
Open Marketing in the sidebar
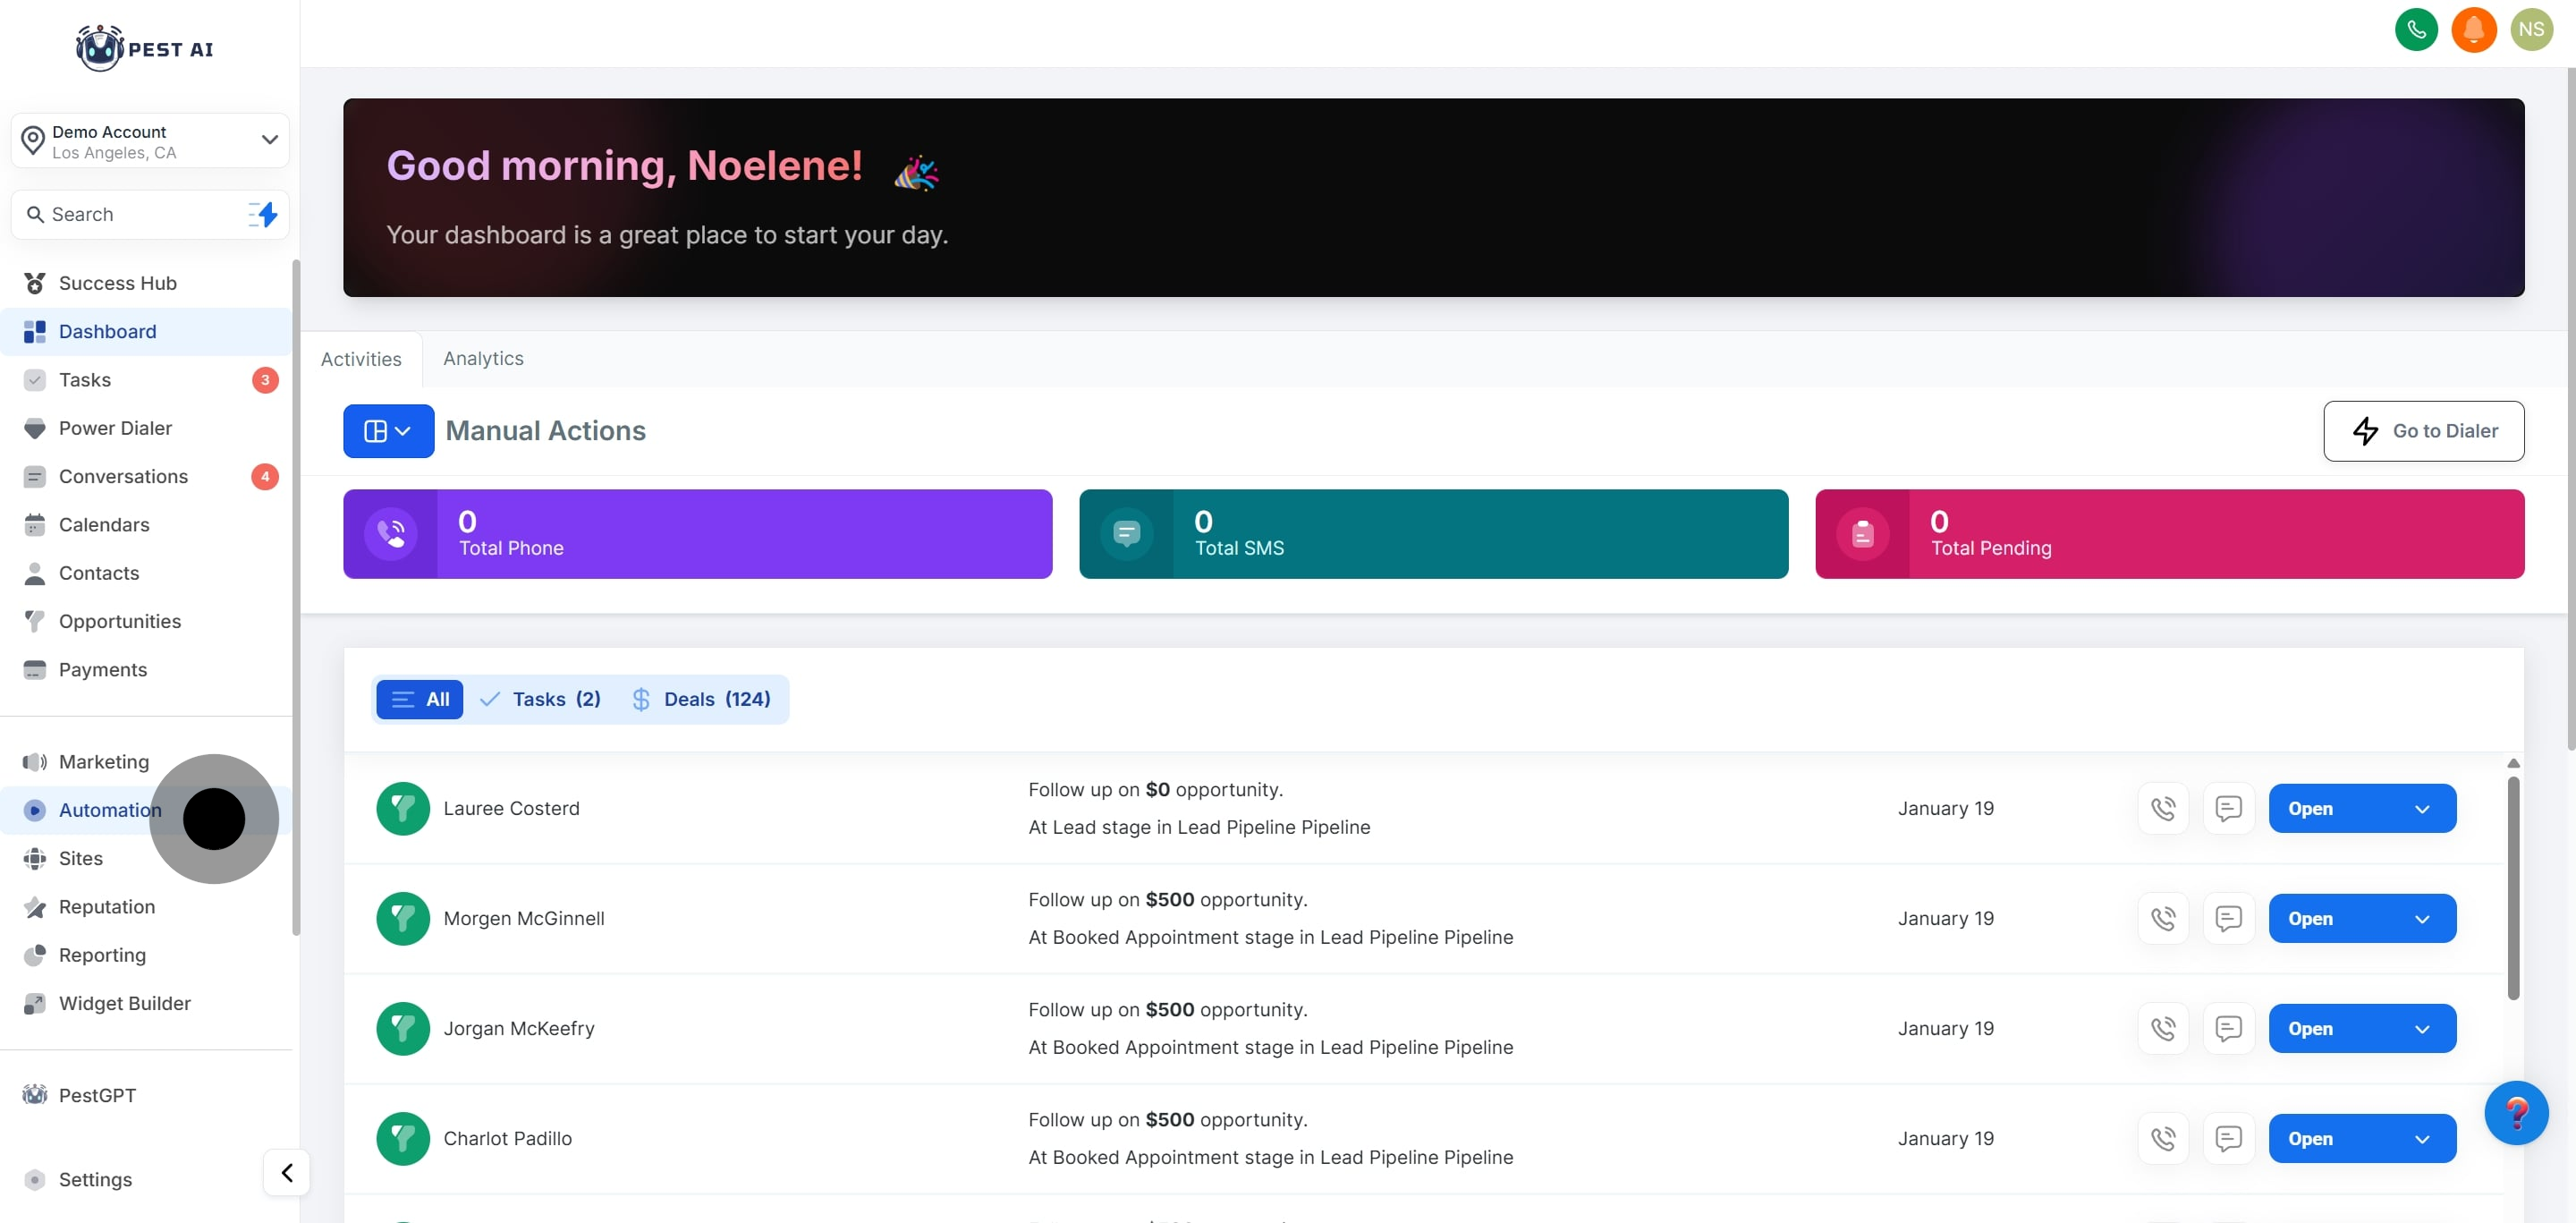click(146, 762)
